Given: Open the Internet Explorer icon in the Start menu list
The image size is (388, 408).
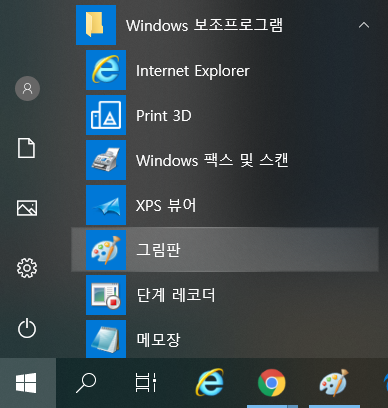Looking at the screenshot, I should [106, 70].
